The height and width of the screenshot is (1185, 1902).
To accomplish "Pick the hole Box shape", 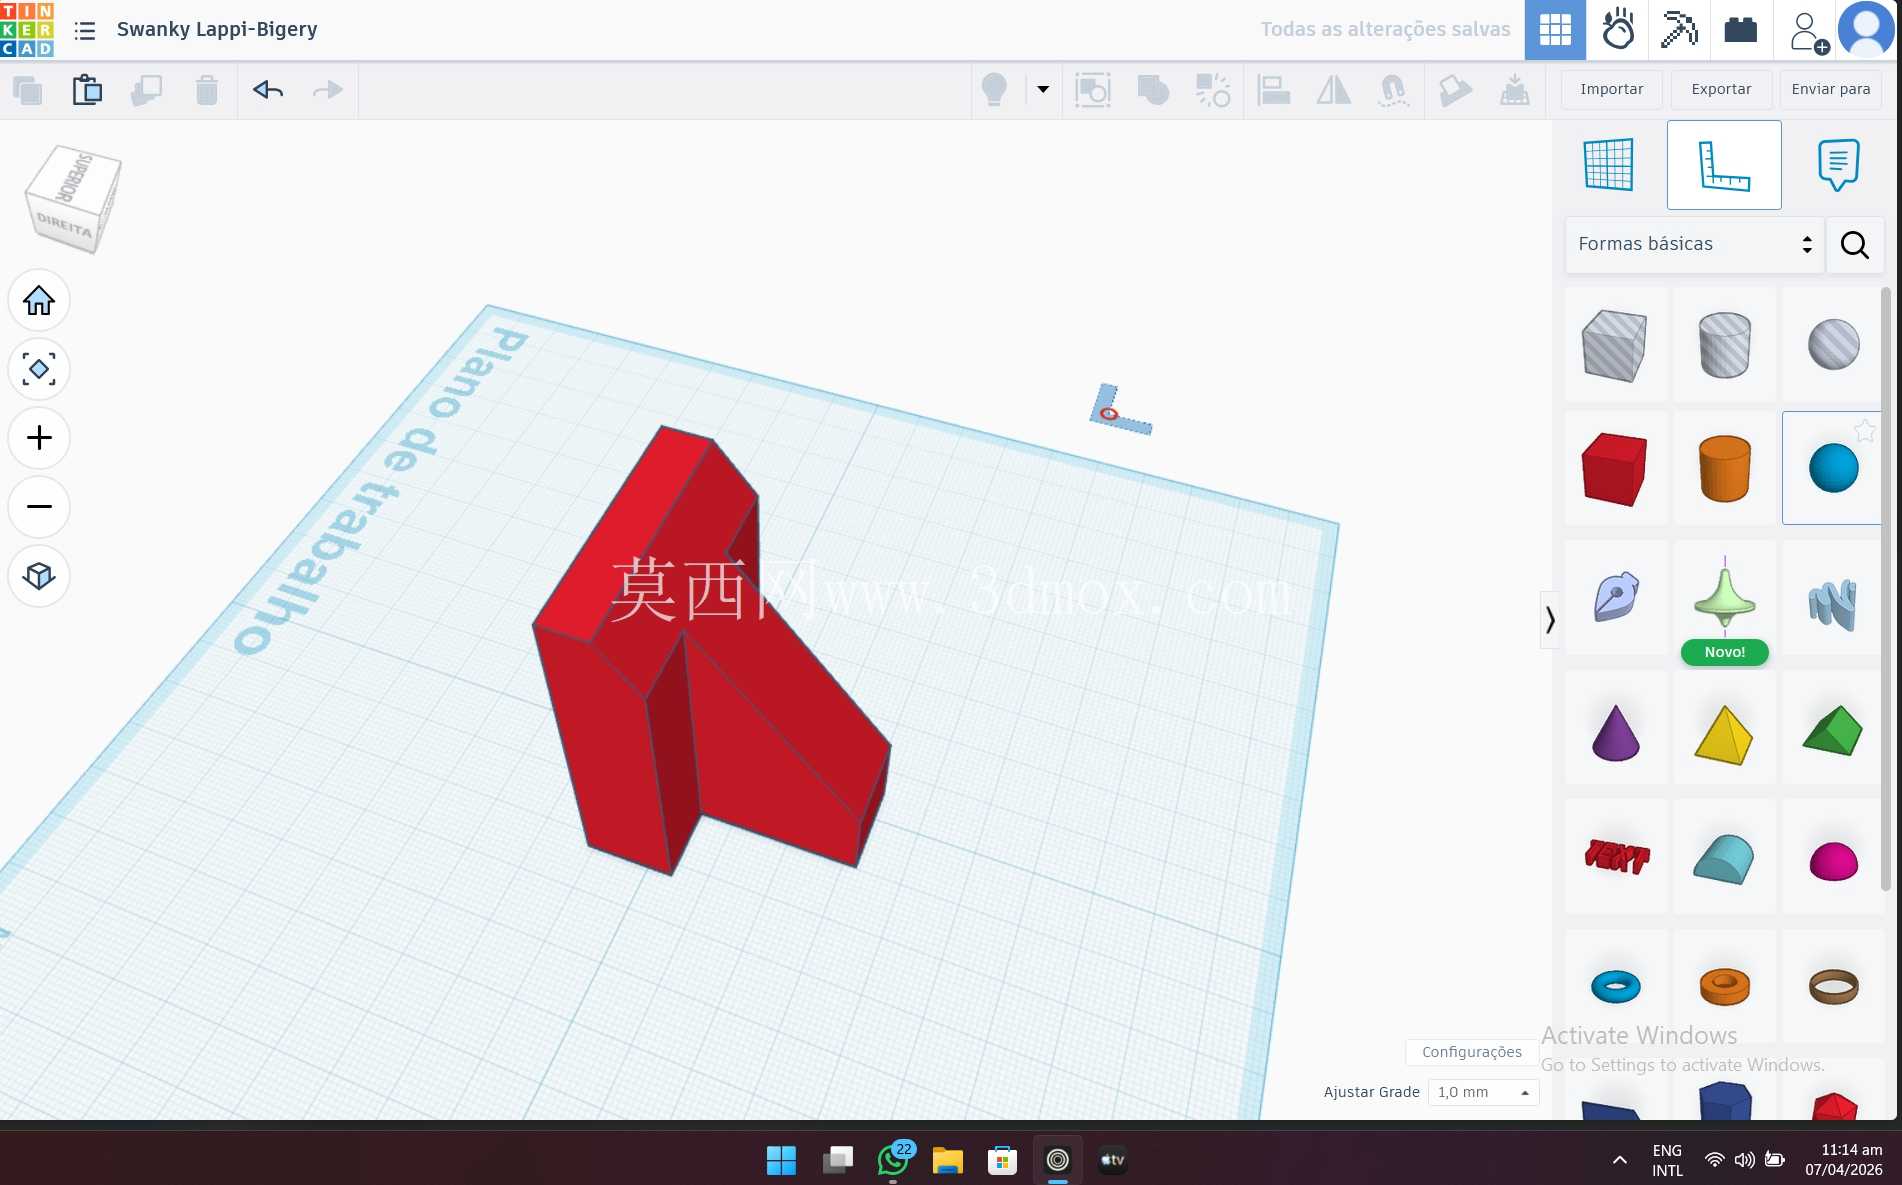I will pos(1615,345).
